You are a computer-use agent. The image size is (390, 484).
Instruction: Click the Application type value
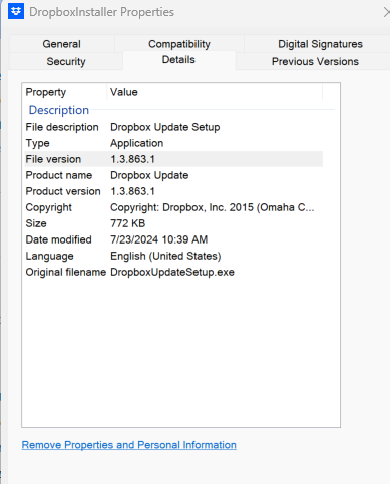click(136, 143)
